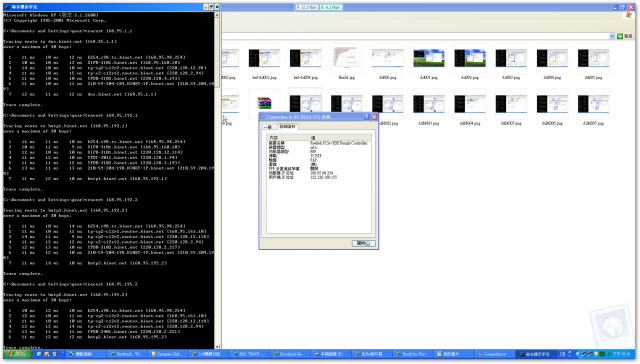Select the 4db003.png thumbnail
The image size is (640, 364).
tap(429, 104)
